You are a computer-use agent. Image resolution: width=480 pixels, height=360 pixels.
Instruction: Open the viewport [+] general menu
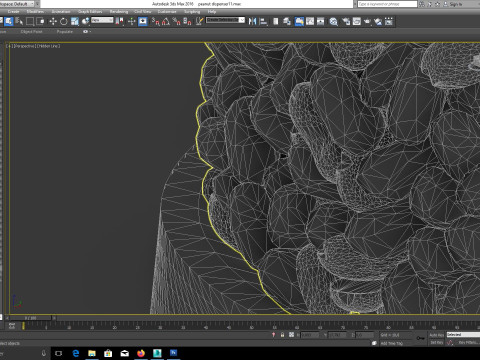[x=10, y=46]
